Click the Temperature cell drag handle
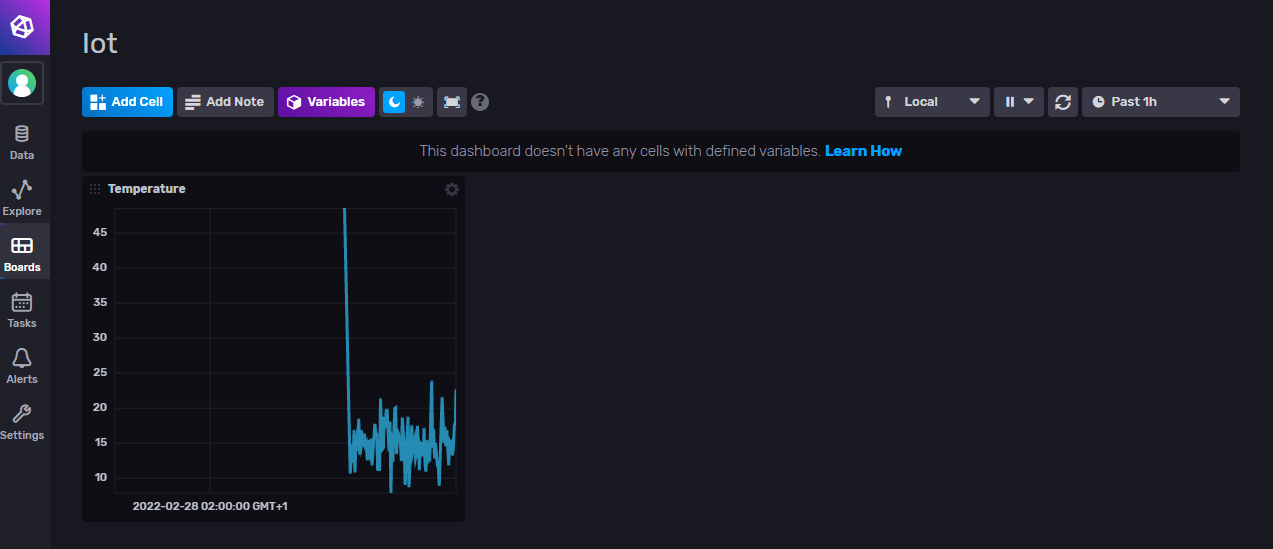1273x549 pixels. click(95, 189)
